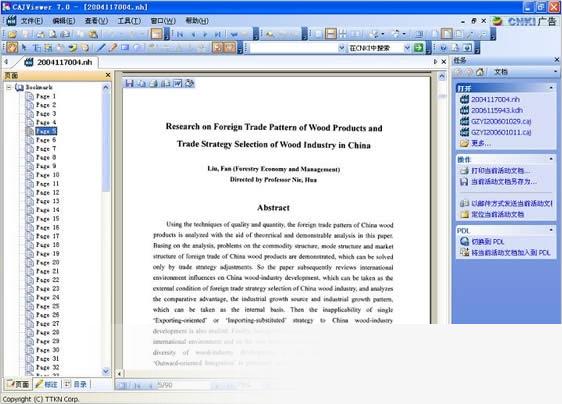The height and width of the screenshot is (404, 562).
Task: Collapse the Bookmark tree root
Action: point(9,87)
